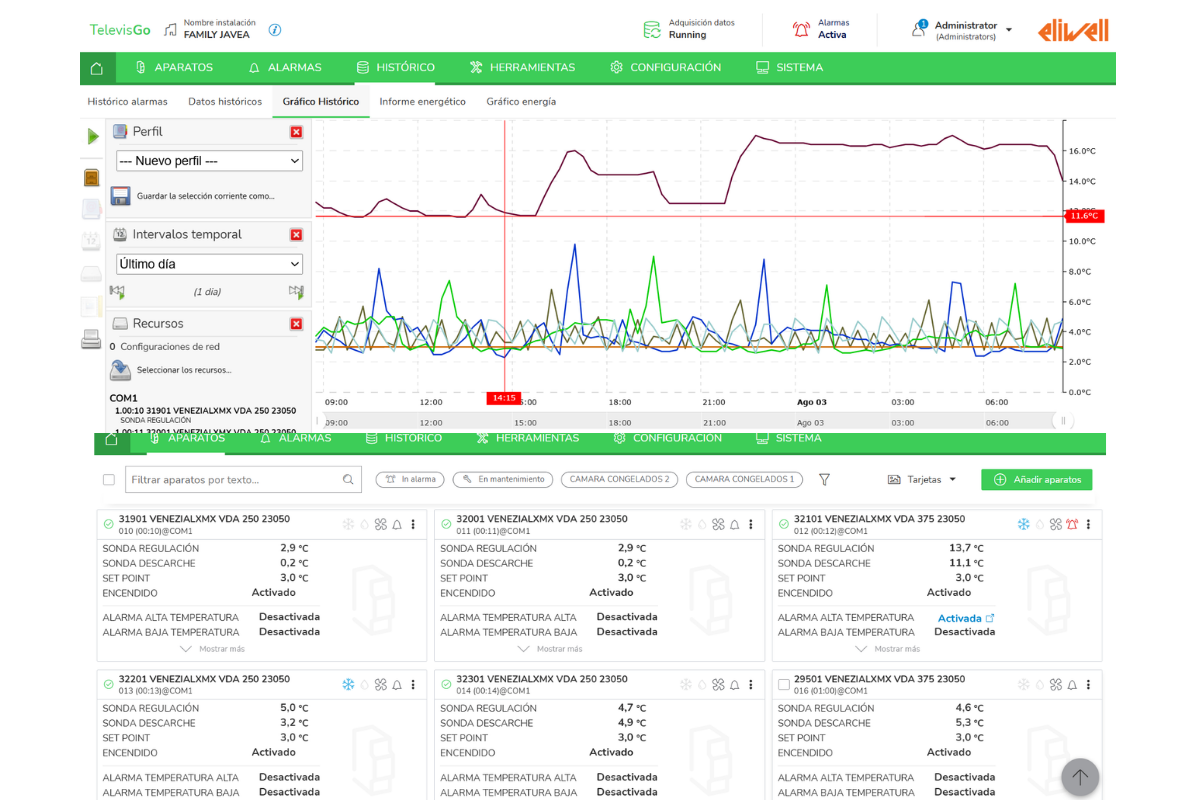This screenshot has width=1200, height=800.
Task: Switch to the Histórico alarmas tab
Action: (128, 102)
